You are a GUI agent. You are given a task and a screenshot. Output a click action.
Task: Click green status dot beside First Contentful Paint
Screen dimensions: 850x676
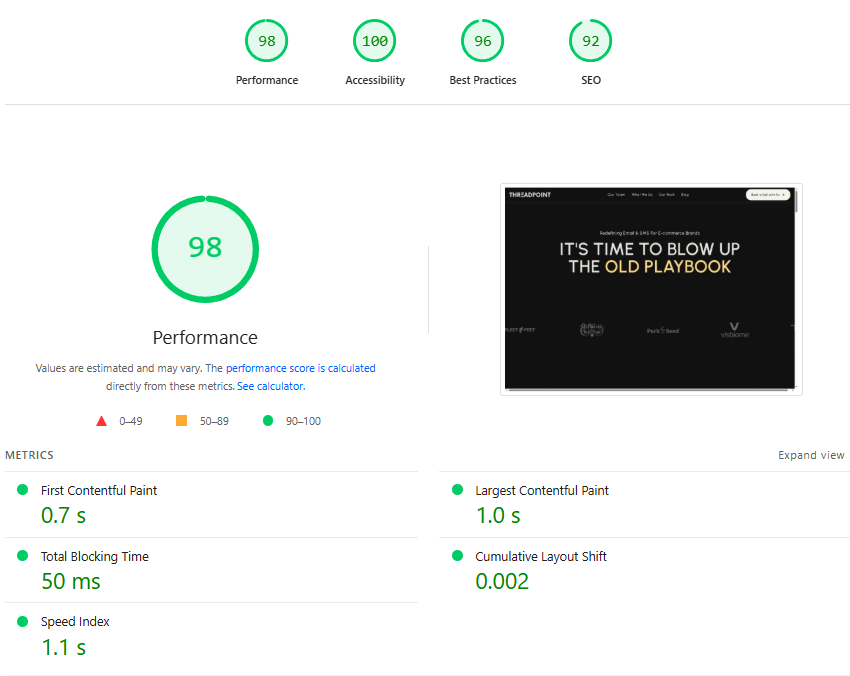tap(23, 490)
